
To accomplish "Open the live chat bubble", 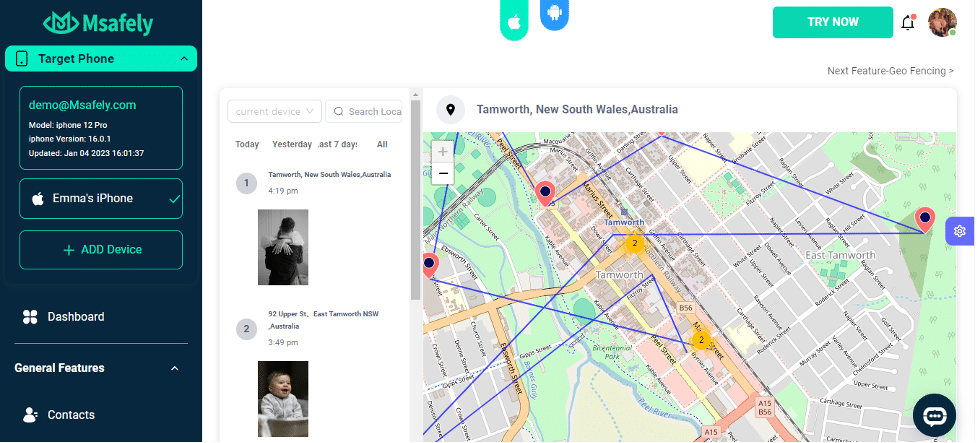I will (x=934, y=415).
